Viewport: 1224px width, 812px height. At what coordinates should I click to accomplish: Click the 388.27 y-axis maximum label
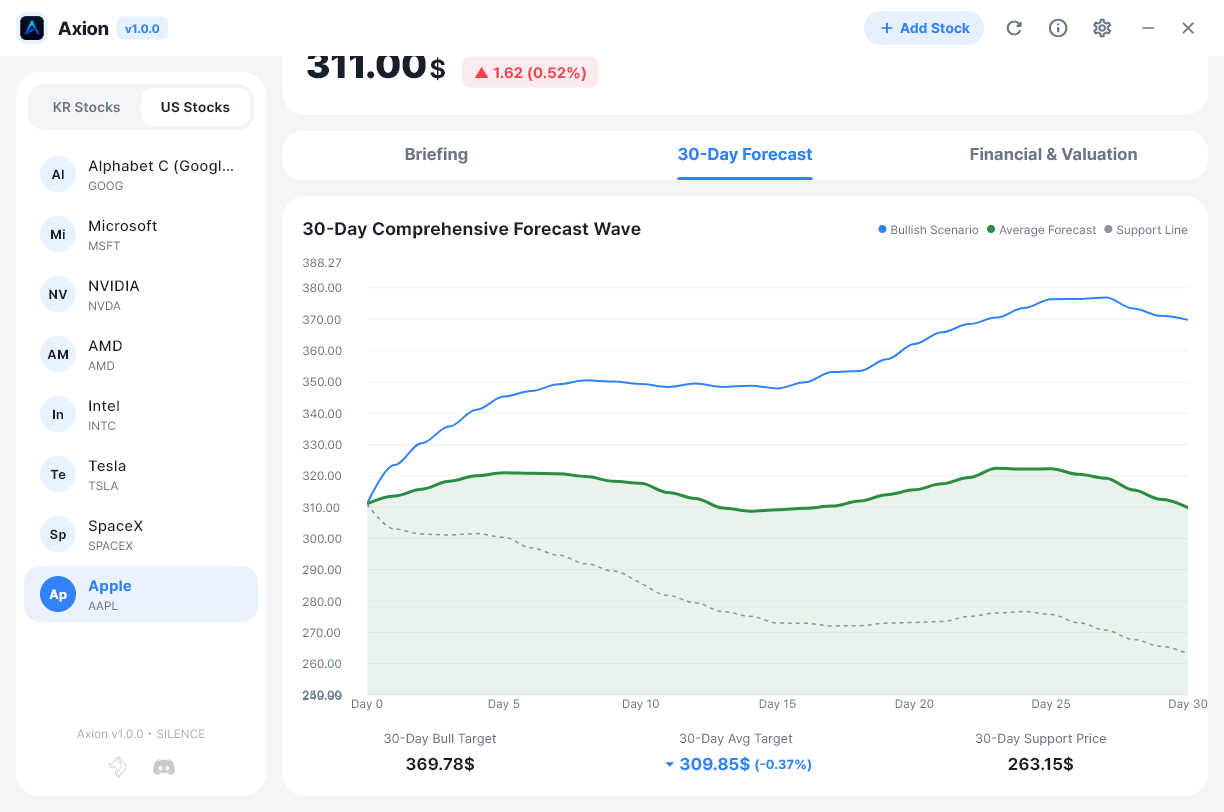click(x=322, y=263)
